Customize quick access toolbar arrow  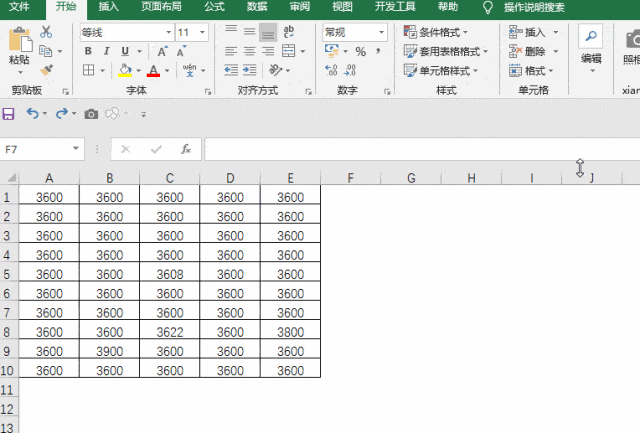pos(144,114)
